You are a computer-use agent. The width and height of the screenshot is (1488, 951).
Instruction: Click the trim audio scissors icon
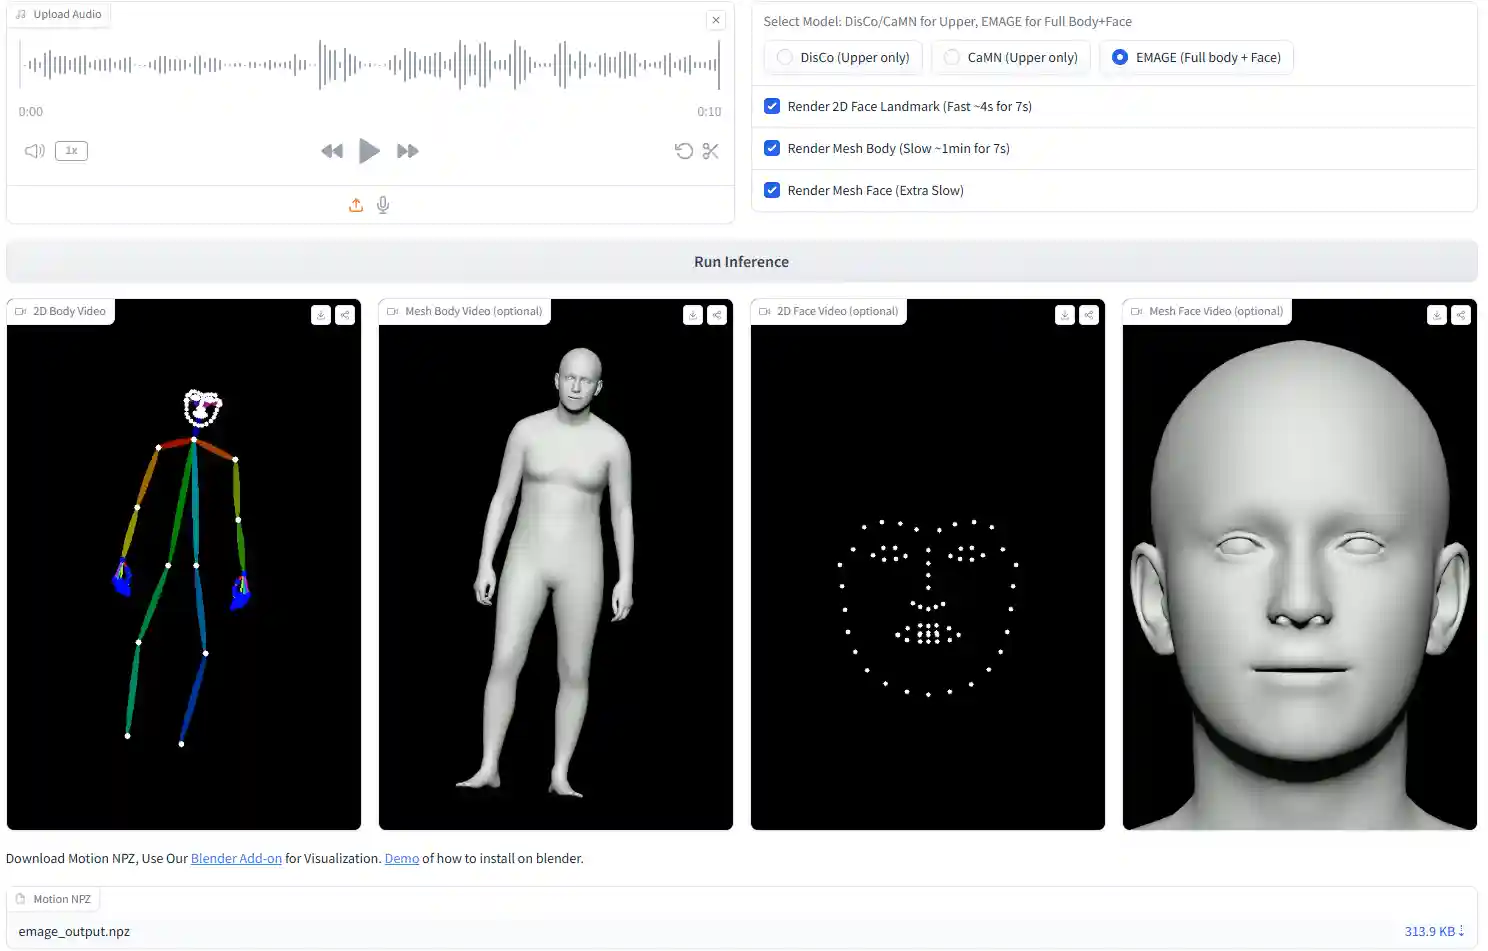pyautogui.click(x=711, y=151)
